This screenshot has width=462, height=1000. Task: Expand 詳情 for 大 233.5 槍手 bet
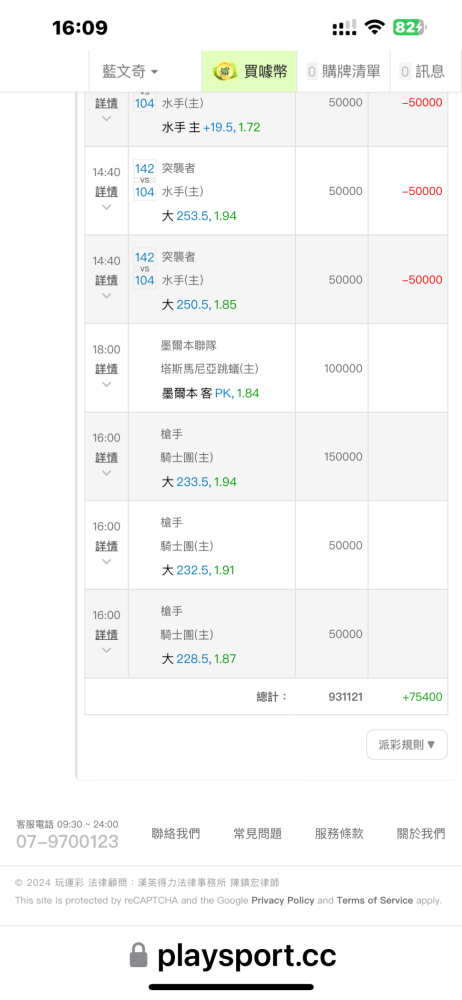pyautogui.click(x=107, y=457)
